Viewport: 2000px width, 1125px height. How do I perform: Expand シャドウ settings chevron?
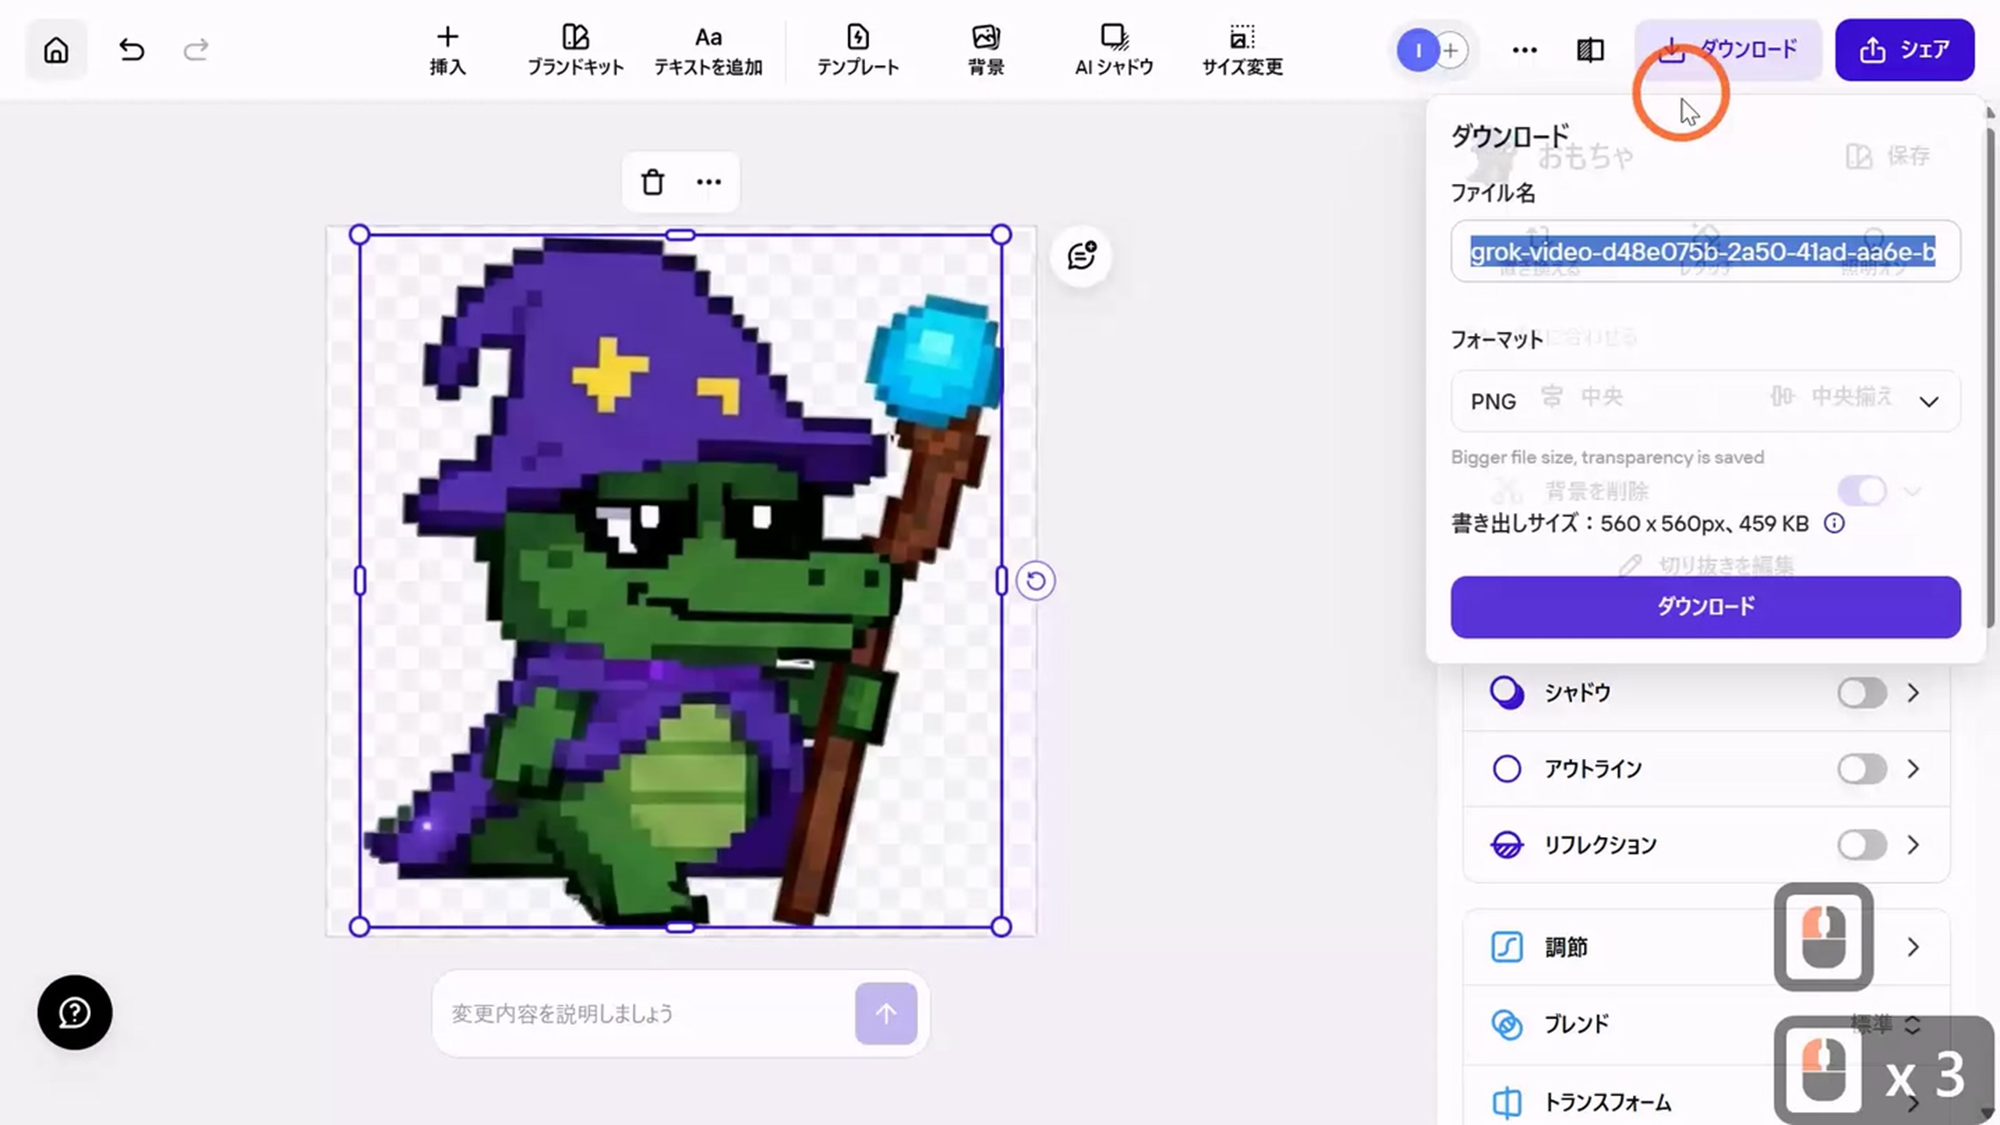(x=1912, y=693)
